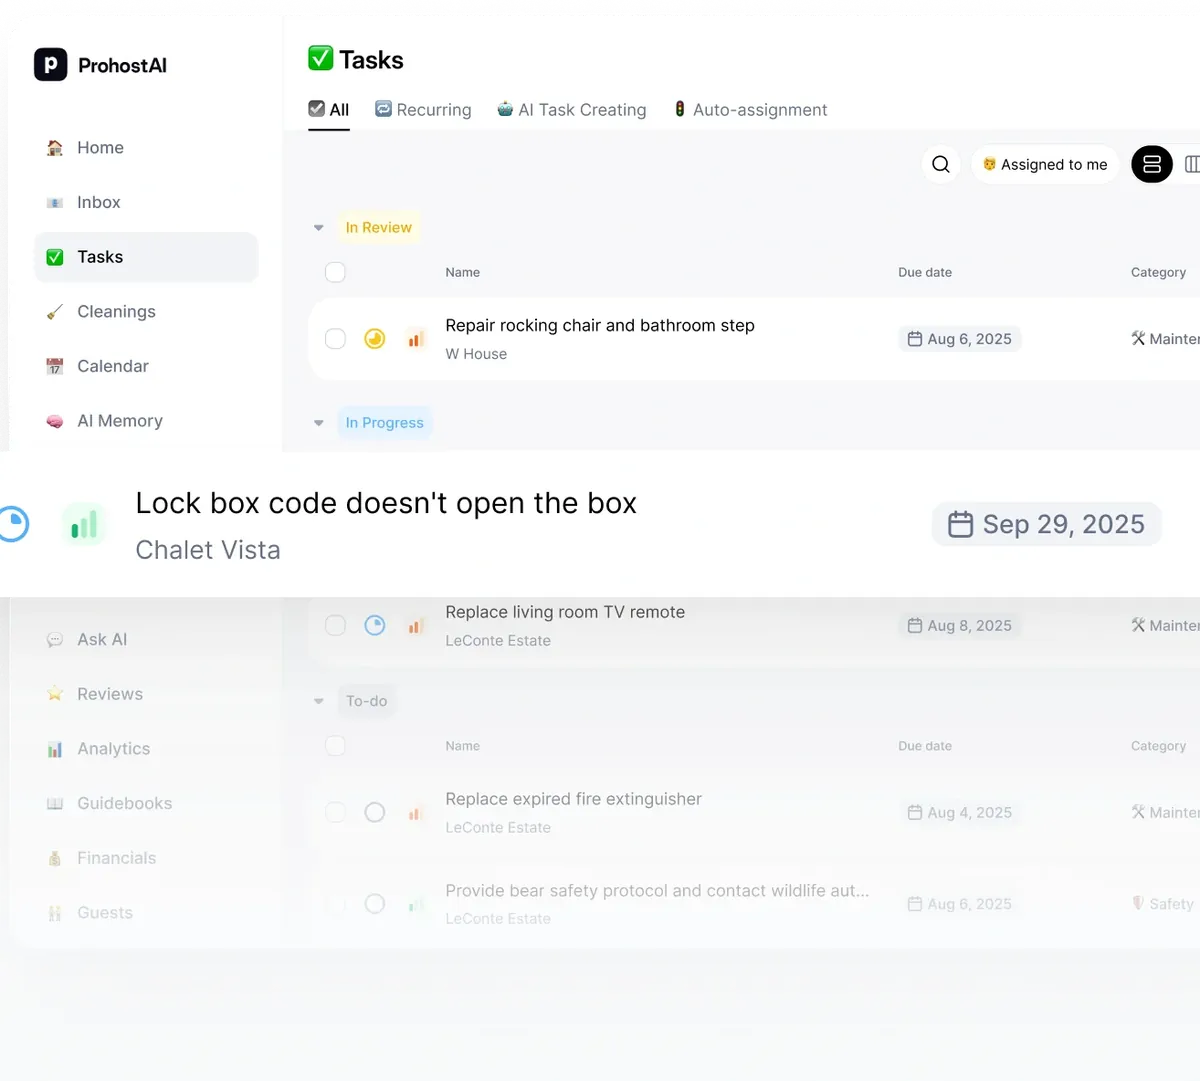The image size is (1200, 1081).
Task: Go to Home in sidebar
Action: coord(146,148)
